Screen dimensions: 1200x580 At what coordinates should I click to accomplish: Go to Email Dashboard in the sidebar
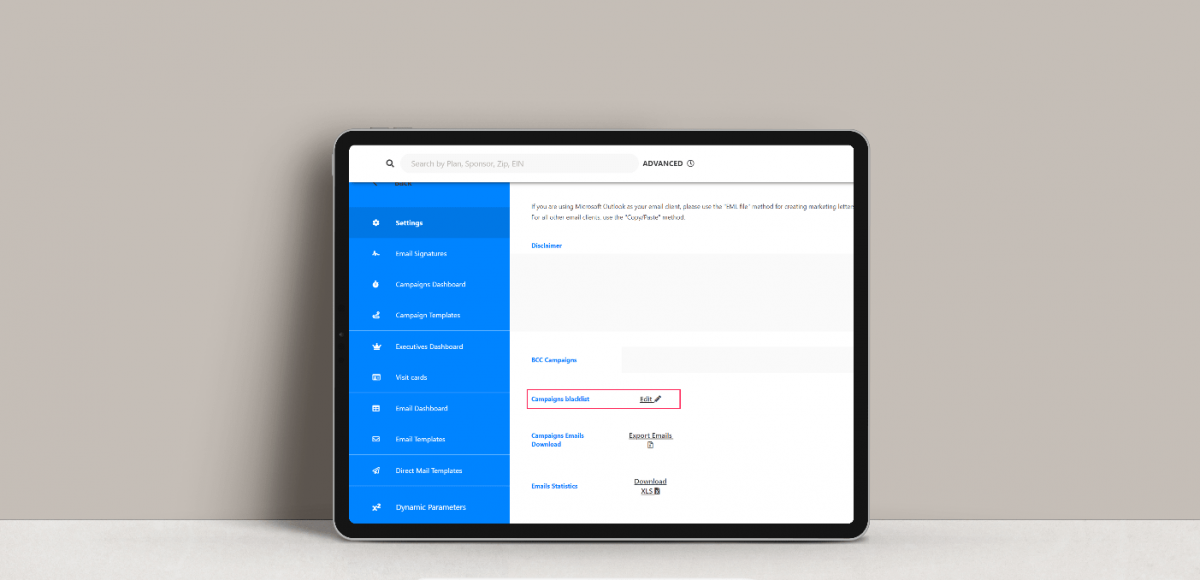click(x=421, y=409)
